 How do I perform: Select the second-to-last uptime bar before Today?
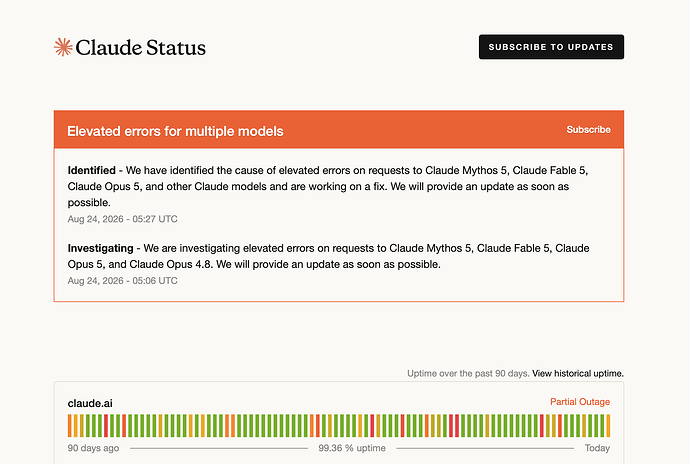click(602, 426)
